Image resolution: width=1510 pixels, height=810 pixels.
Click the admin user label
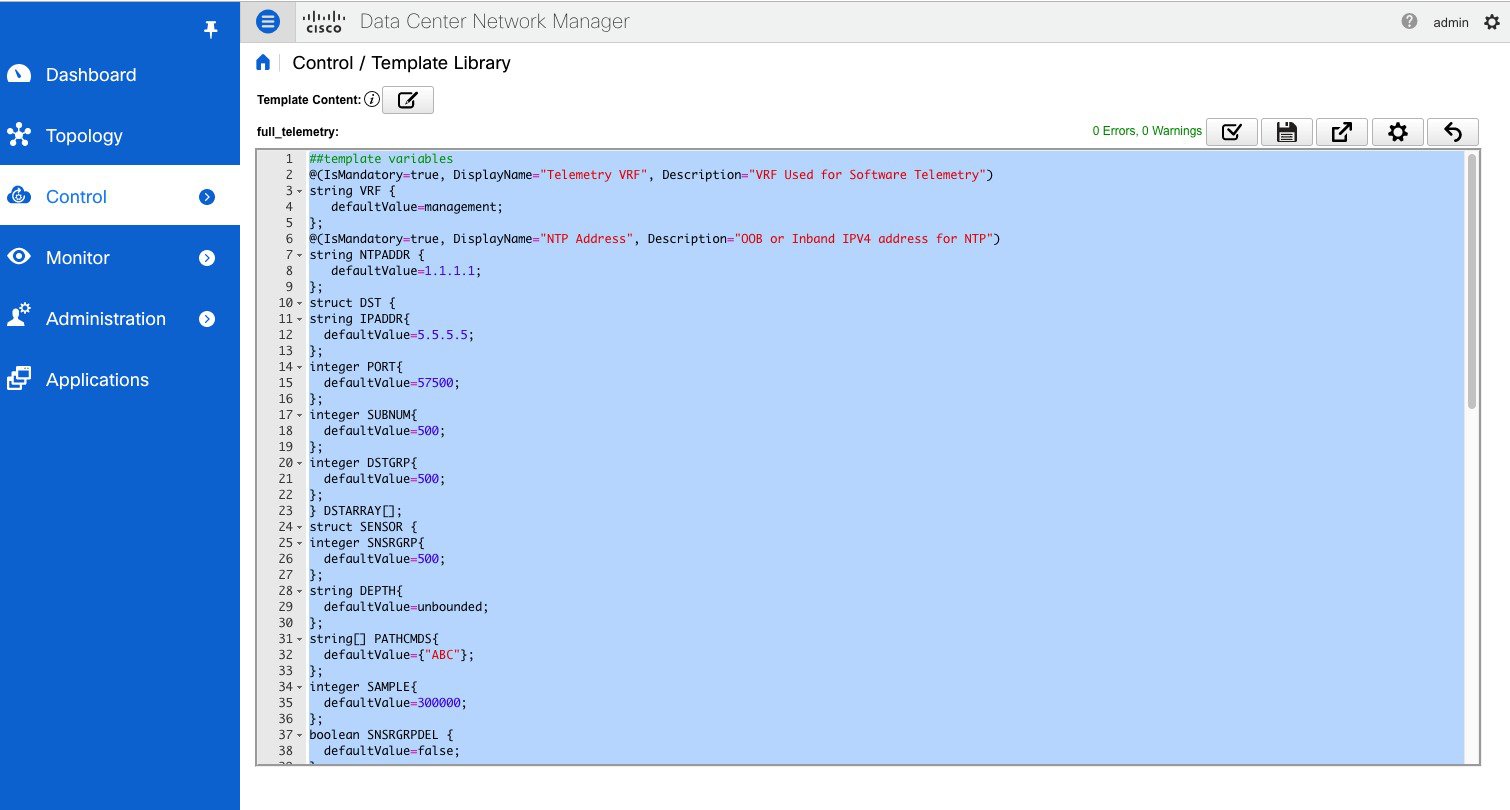(x=1451, y=22)
